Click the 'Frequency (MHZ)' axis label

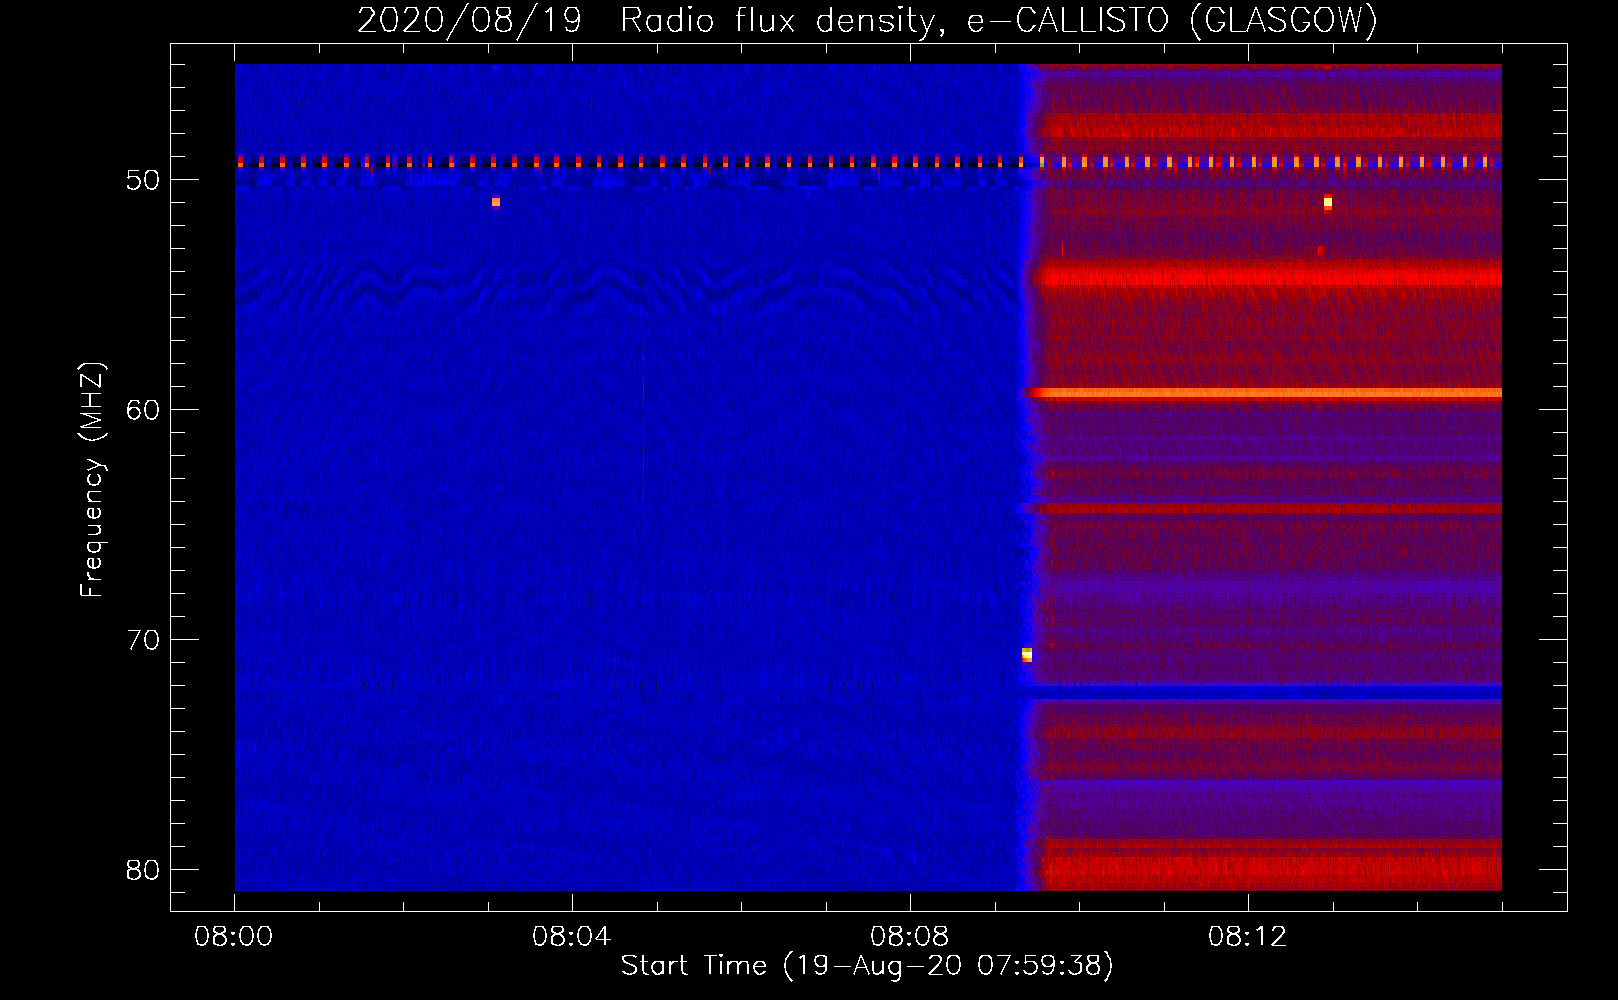click(92, 480)
